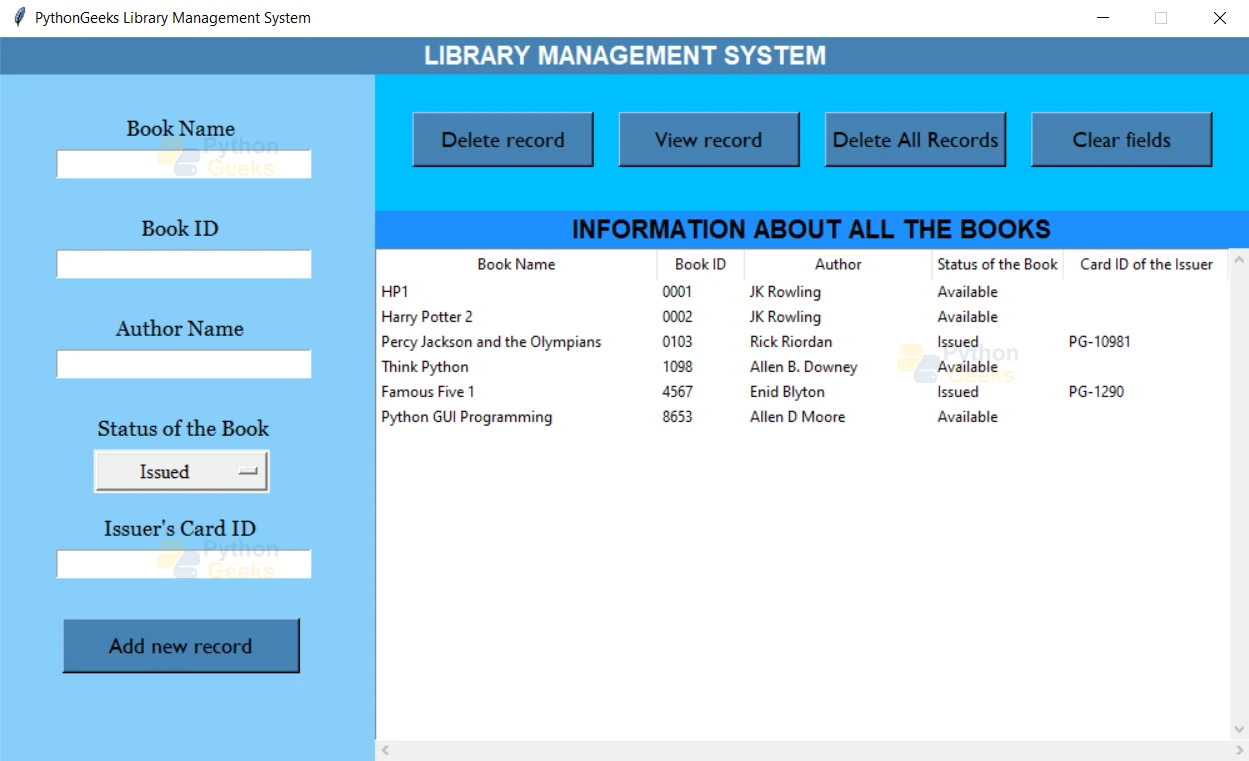Click author Allen D Moore cell
Viewport: 1249px width, 761px height.
797,417
